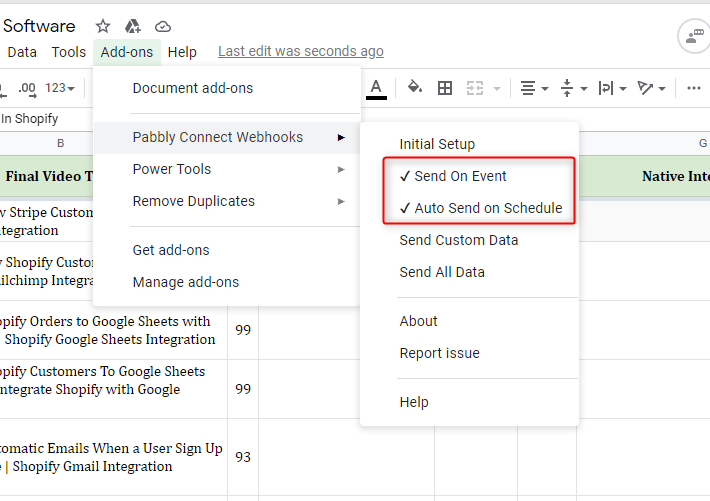Click the Stripe Custom integration cell
Screen dimensions: 710x501
[47, 222]
